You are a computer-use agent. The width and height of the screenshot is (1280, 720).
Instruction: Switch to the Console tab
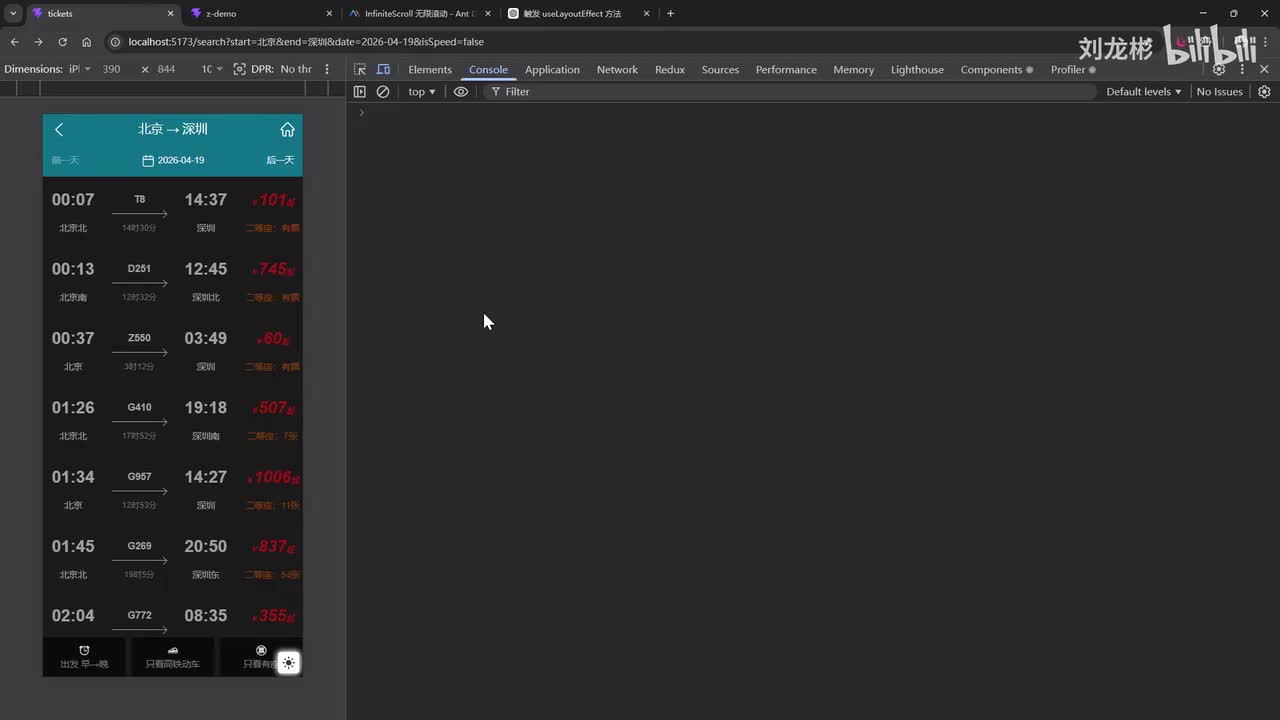click(x=488, y=69)
